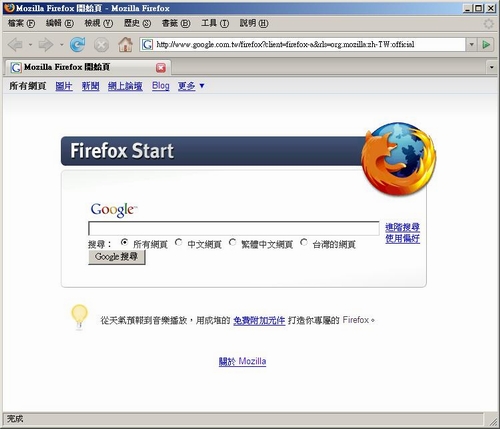Screen dimensions: 500x429
Task: Click the light bulb tip icon
Action: (79, 317)
